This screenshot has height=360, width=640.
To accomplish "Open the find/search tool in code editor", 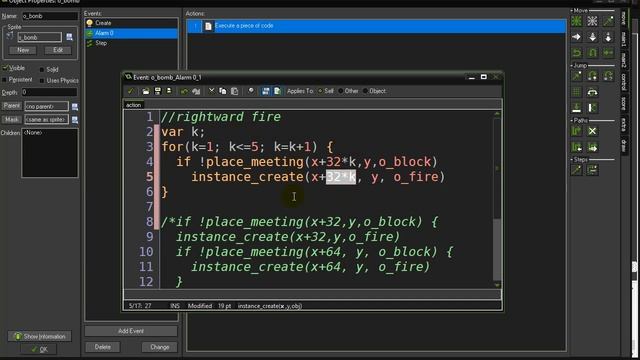I will (251, 91).
